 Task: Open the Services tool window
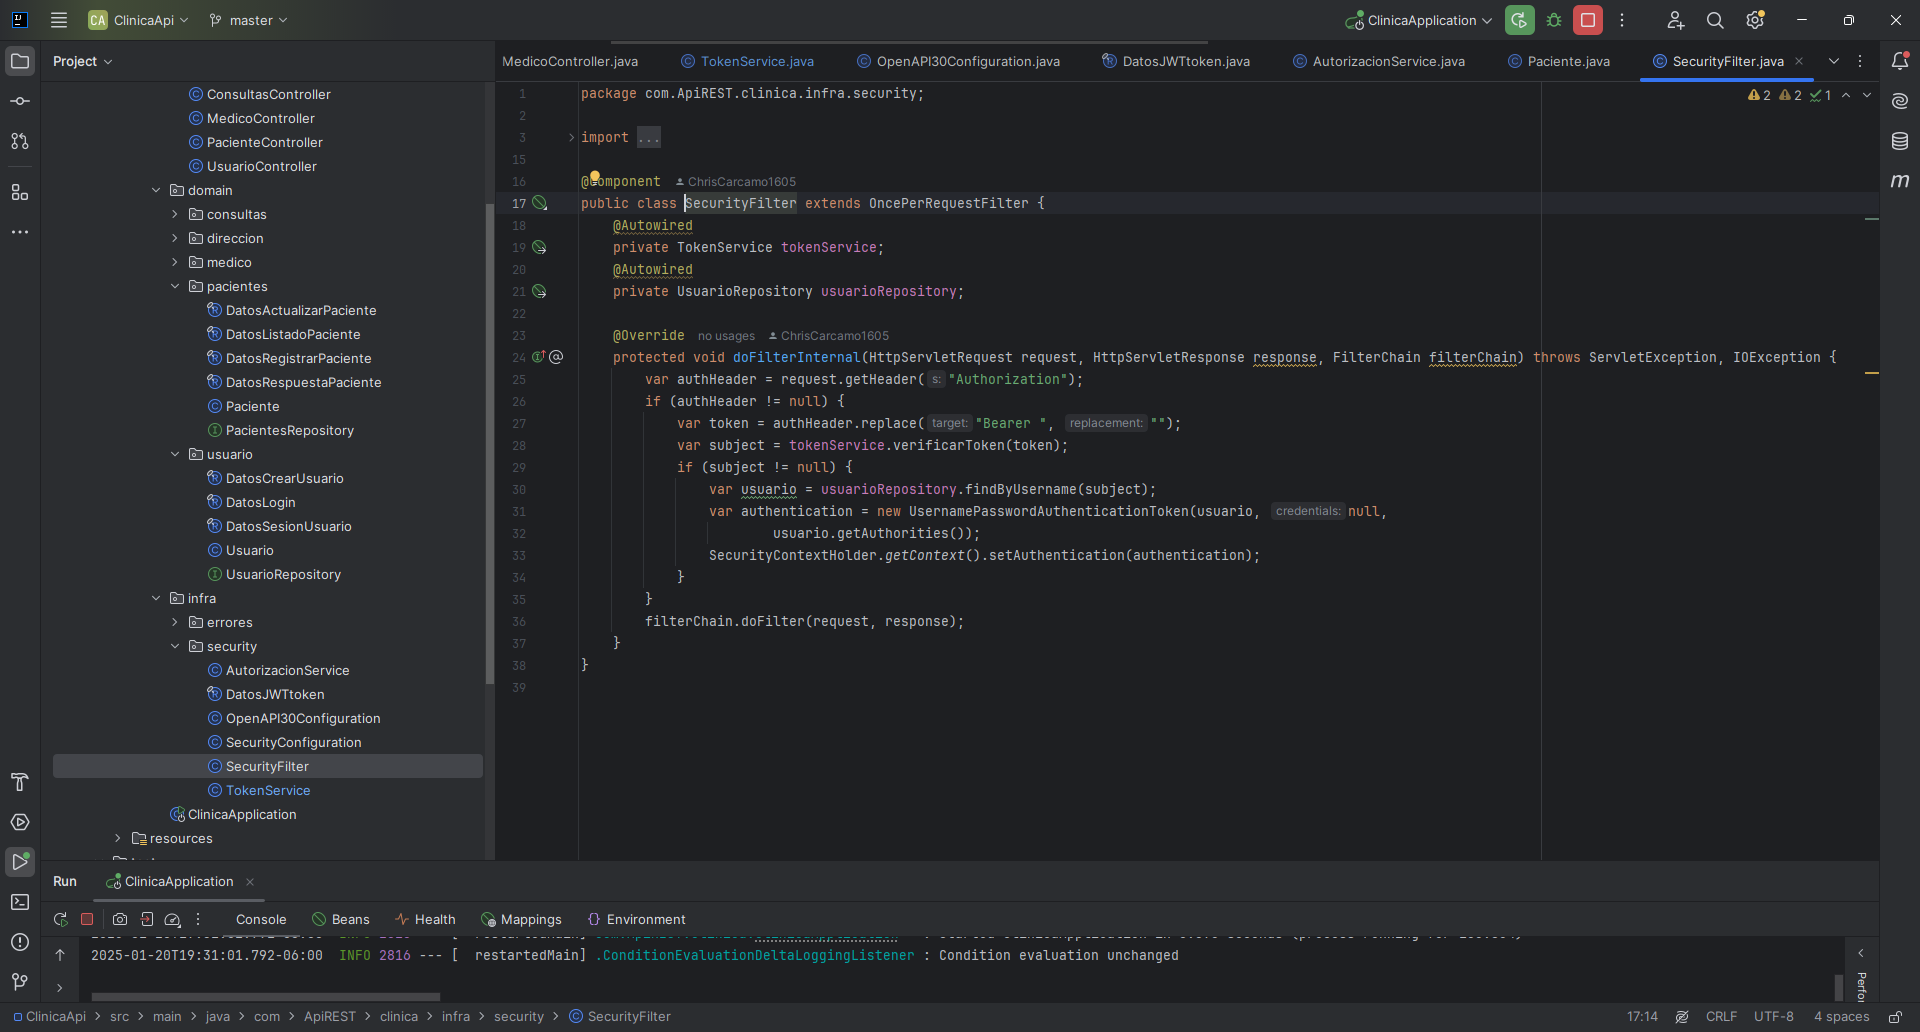pos(20,822)
